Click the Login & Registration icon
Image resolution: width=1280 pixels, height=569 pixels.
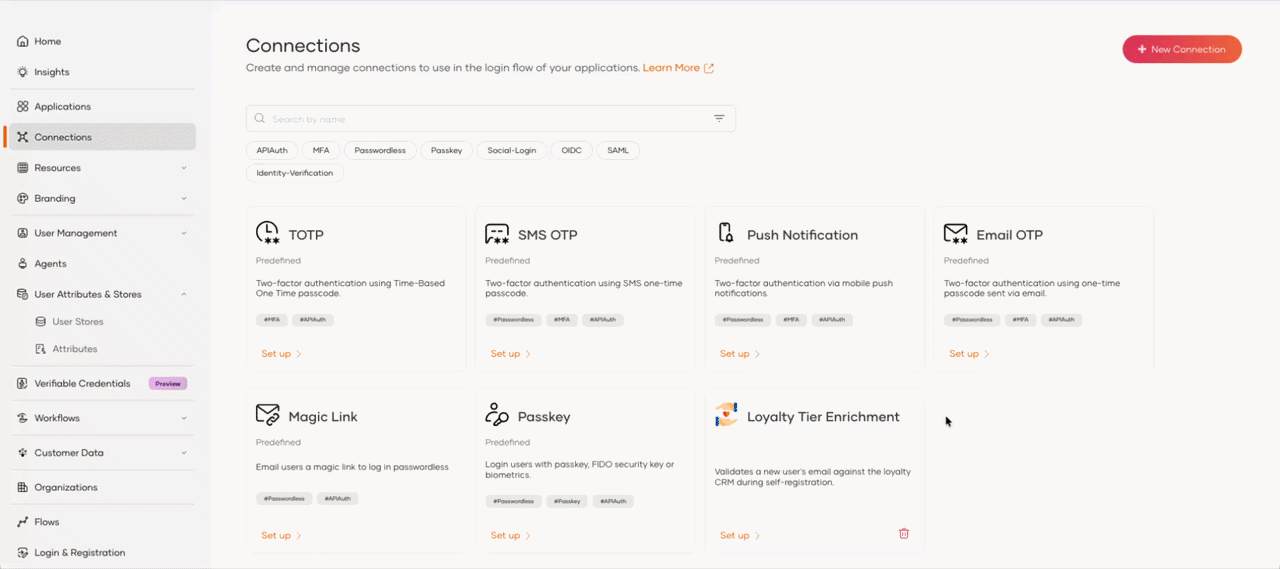[23, 552]
